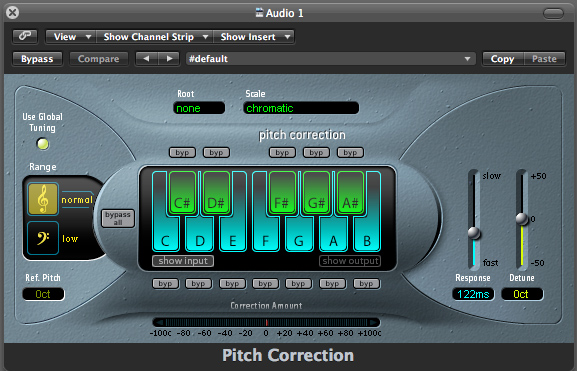Toggle the C# black key
This screenshot has width=577, height=371.
point(182,193)
